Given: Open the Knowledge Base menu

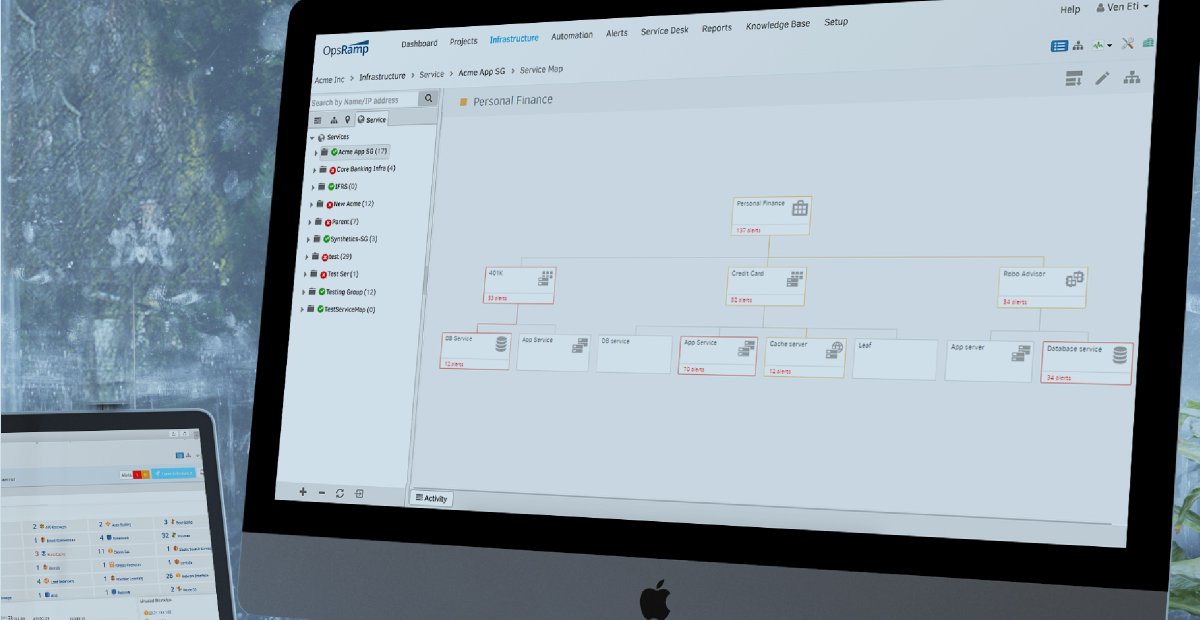Looking at the screenshot, I should [779, 26].
